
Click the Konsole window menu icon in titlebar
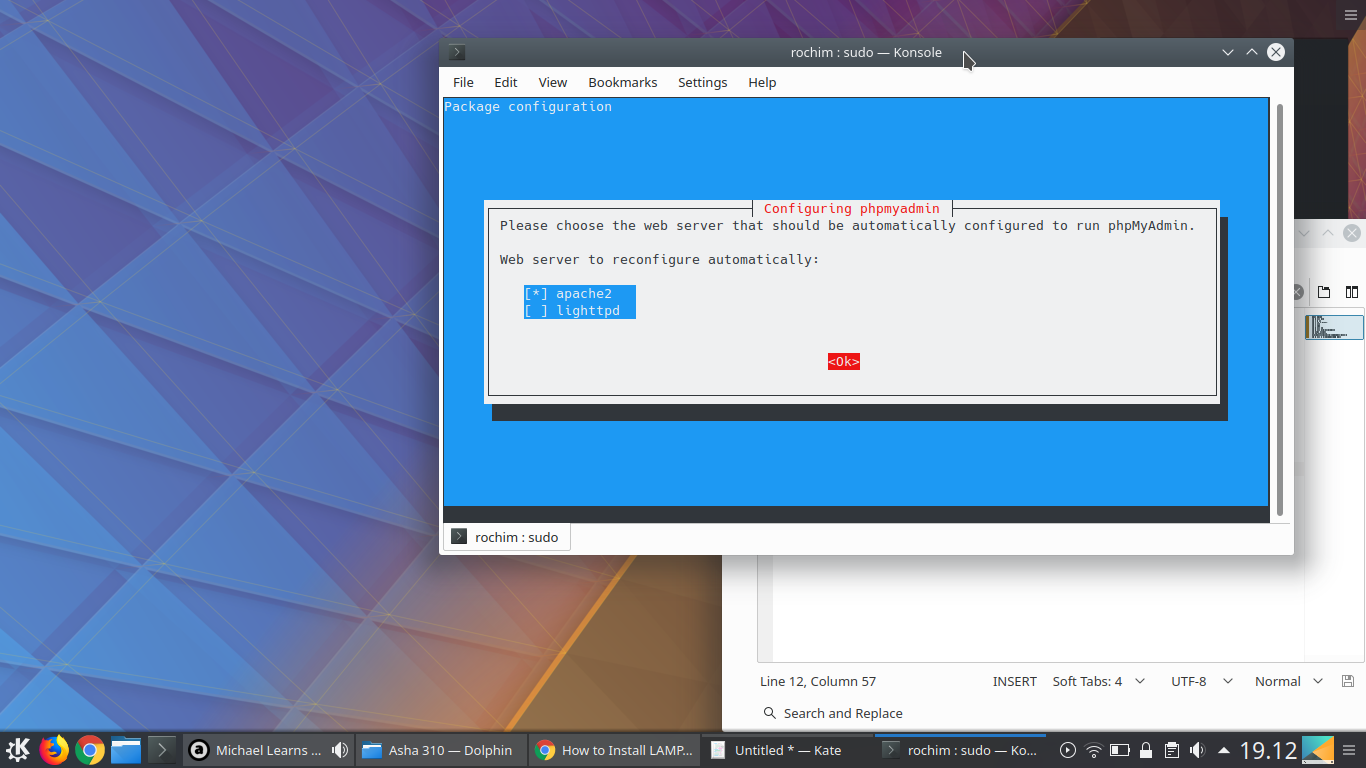tap(457, 52)
